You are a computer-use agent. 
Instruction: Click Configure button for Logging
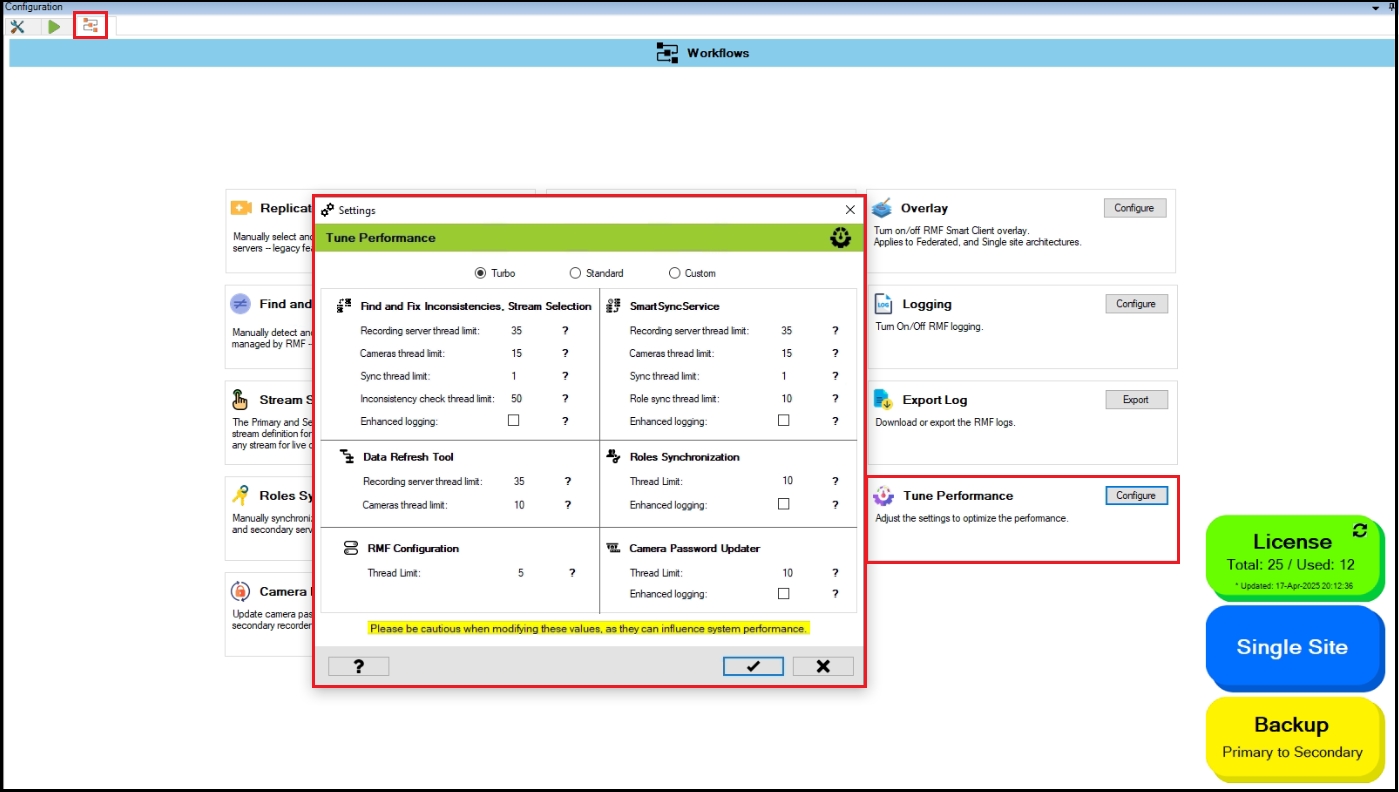coord(1136,304)
